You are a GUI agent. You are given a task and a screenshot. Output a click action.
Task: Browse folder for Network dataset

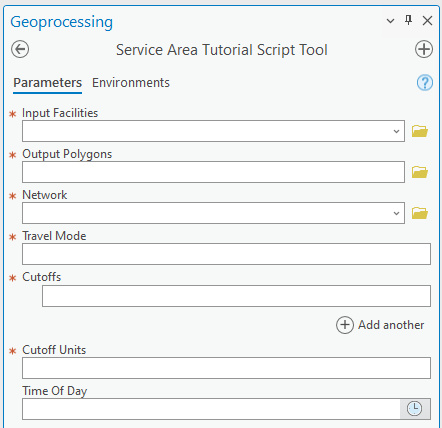click(420, 213)
